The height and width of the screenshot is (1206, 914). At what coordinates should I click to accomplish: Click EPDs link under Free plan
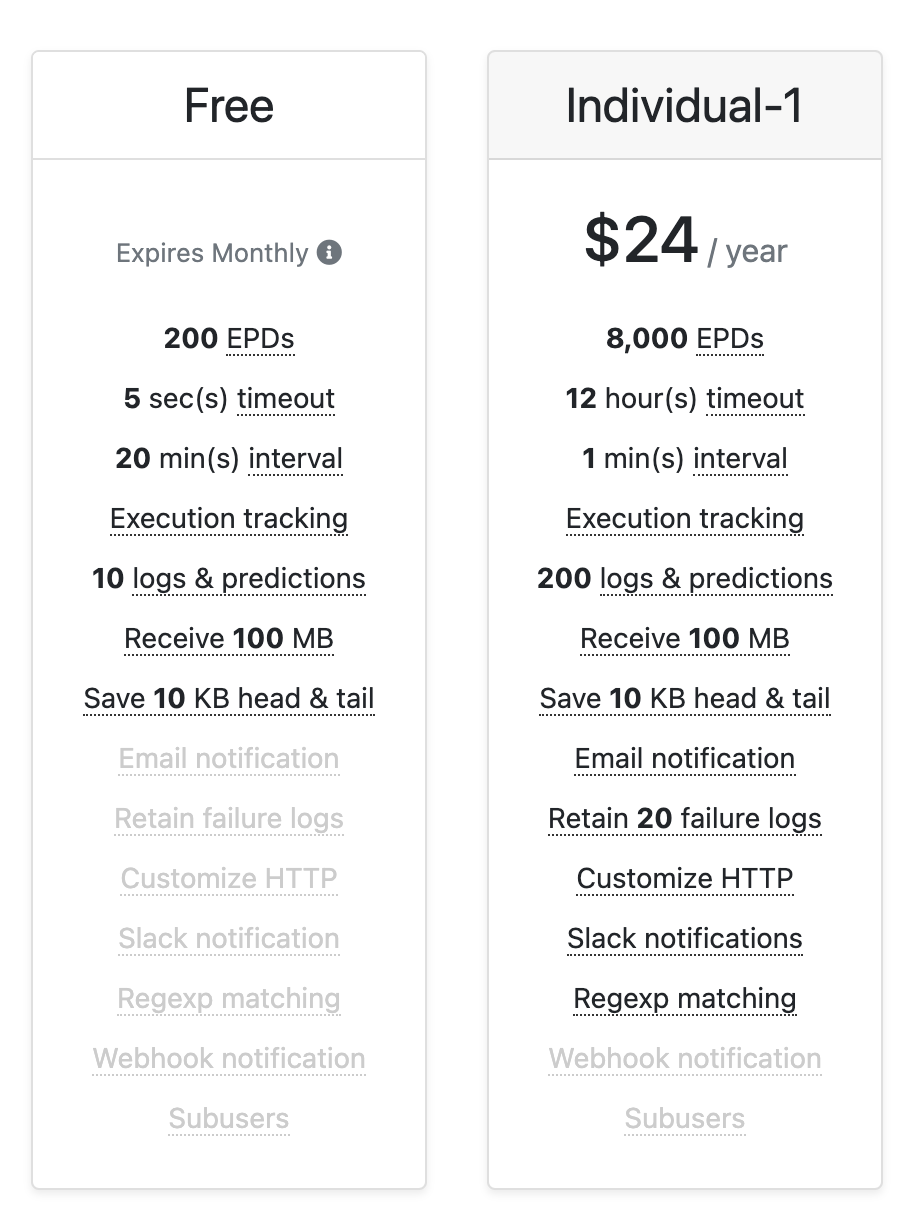pyautogui.click(x=261, y=339)
